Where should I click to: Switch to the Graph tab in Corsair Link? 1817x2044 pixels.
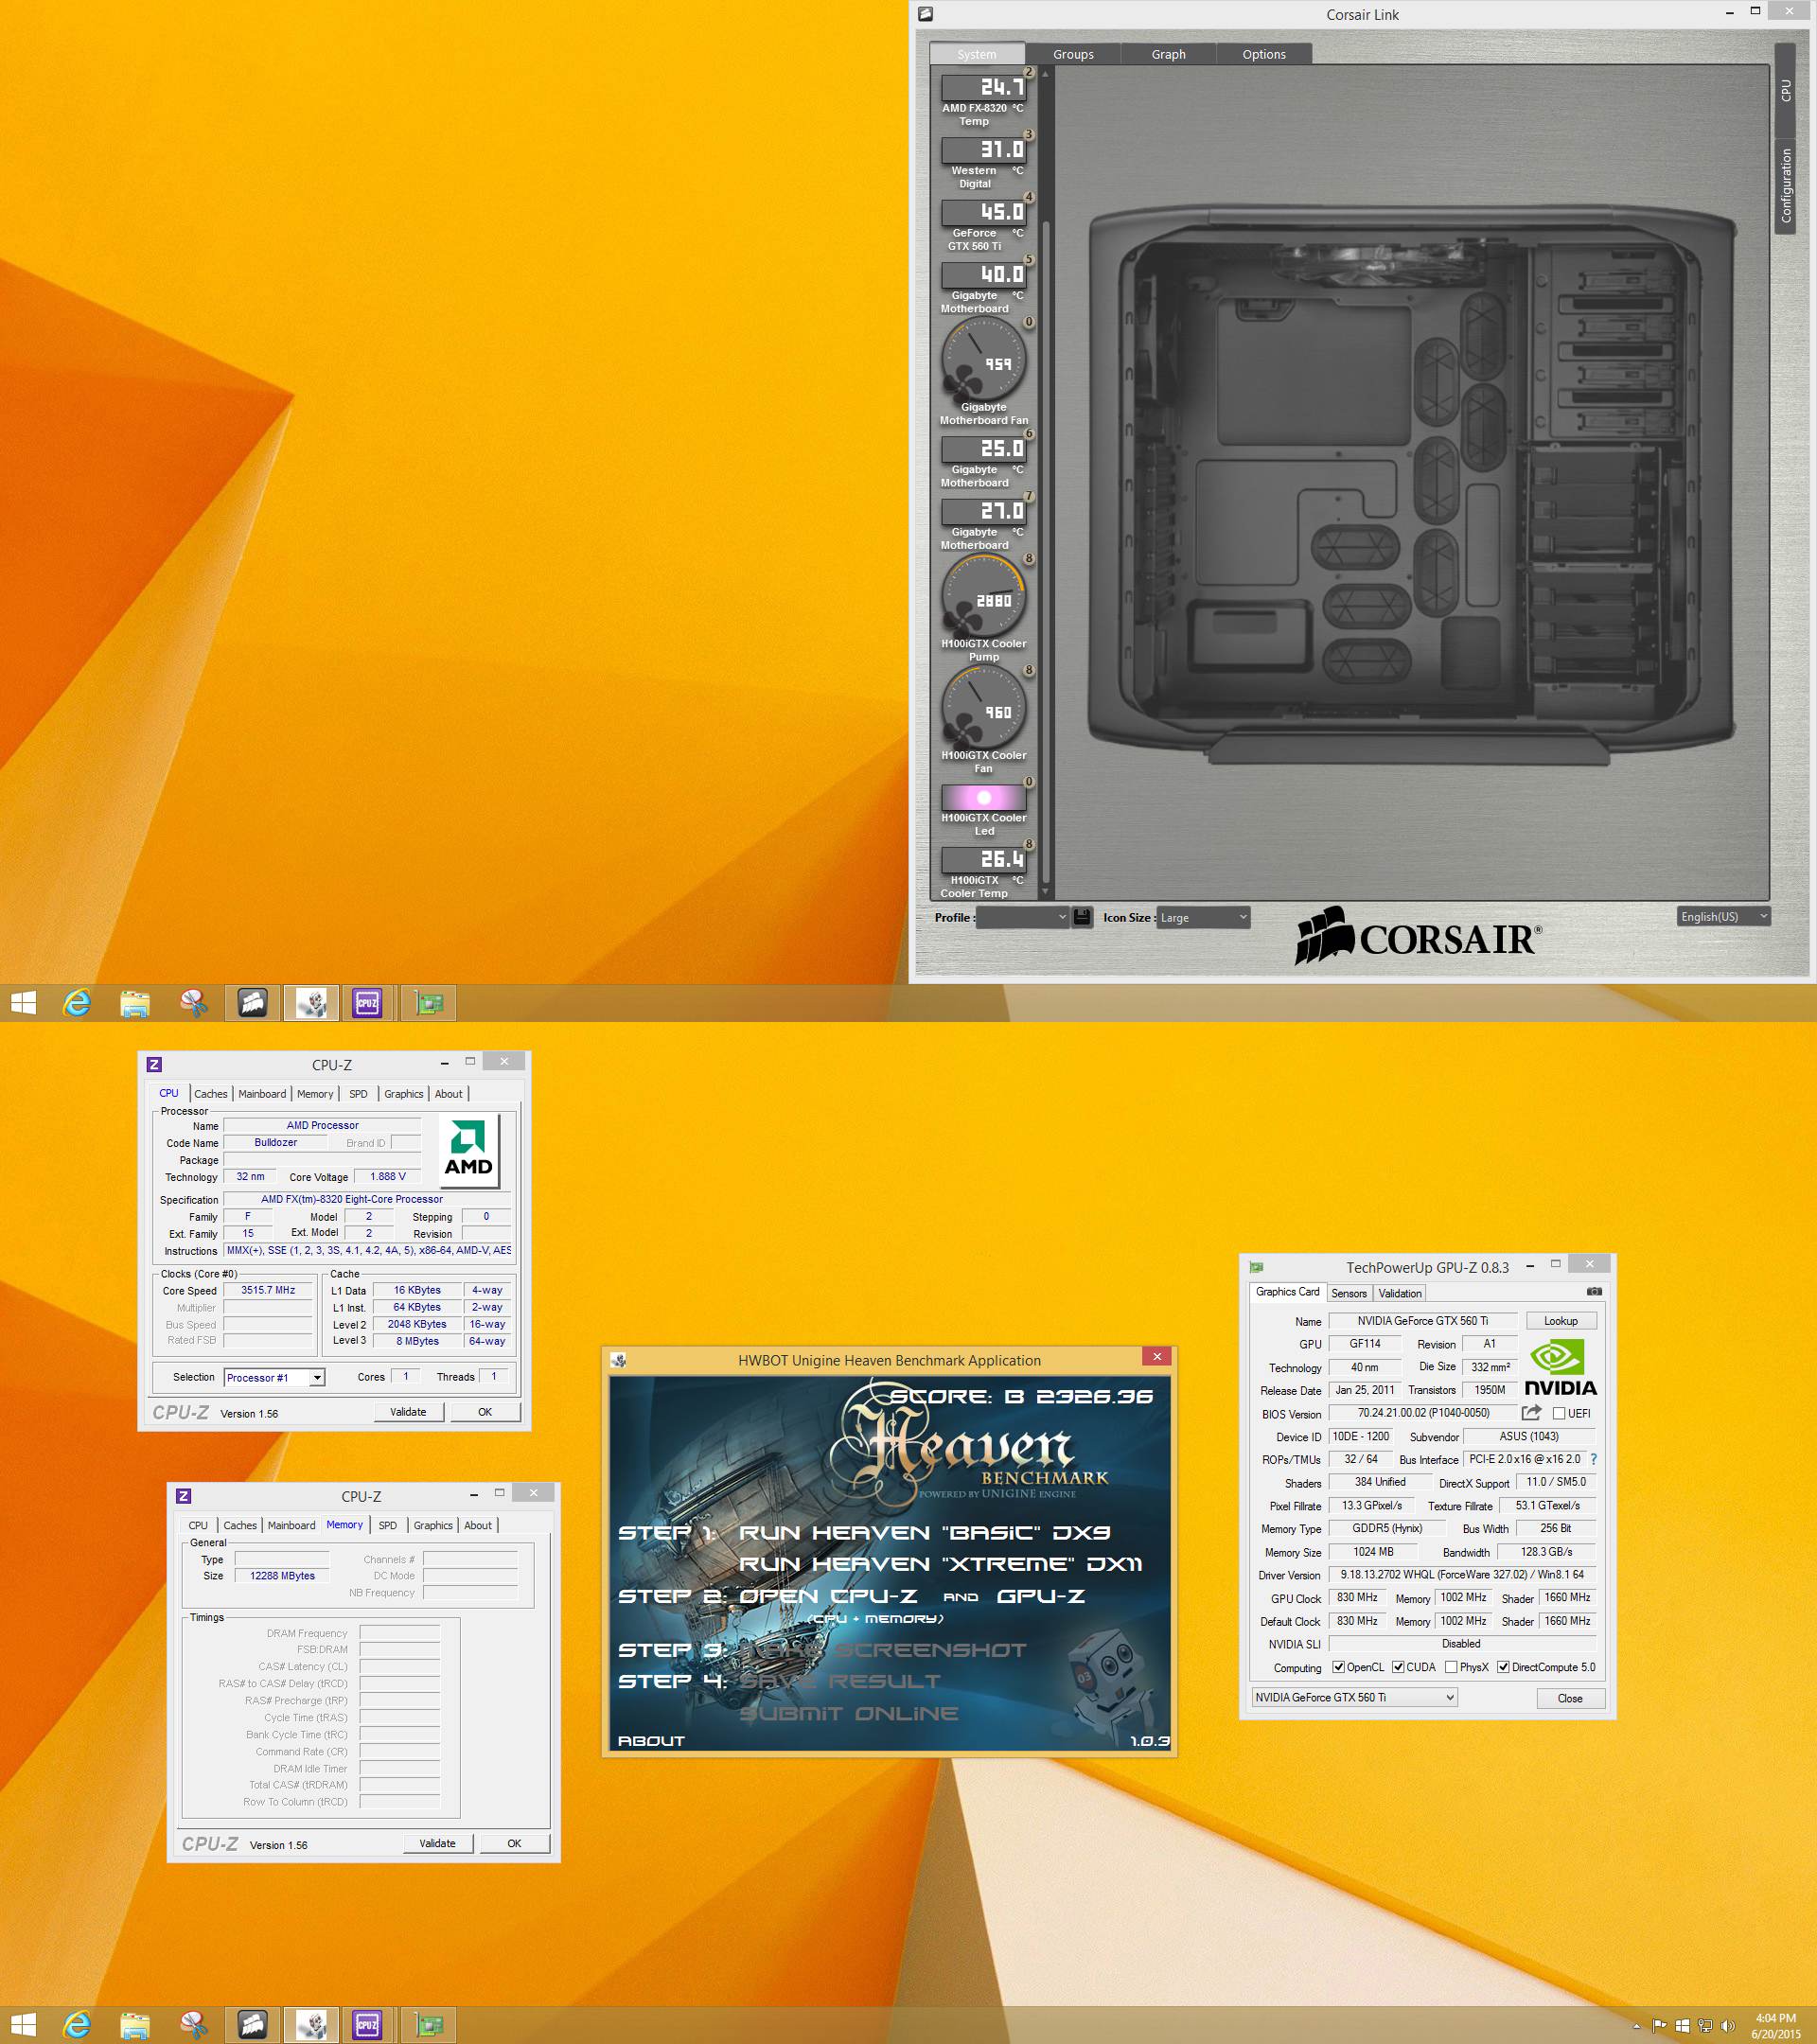coord(1168,54)
